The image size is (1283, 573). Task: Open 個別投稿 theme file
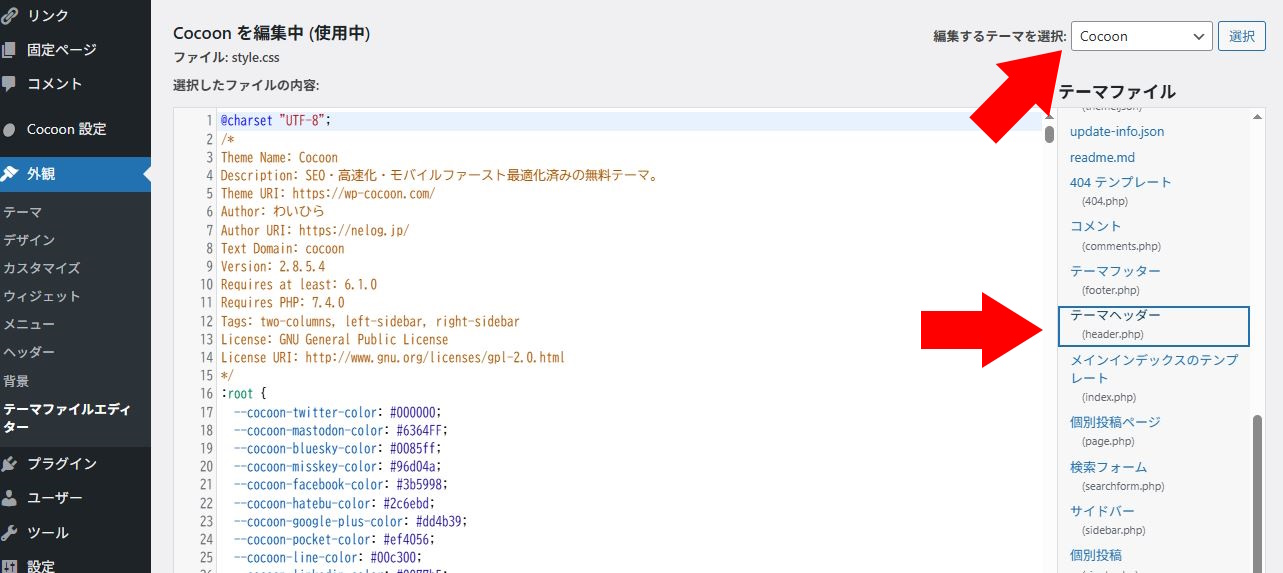pos(1096,555)
